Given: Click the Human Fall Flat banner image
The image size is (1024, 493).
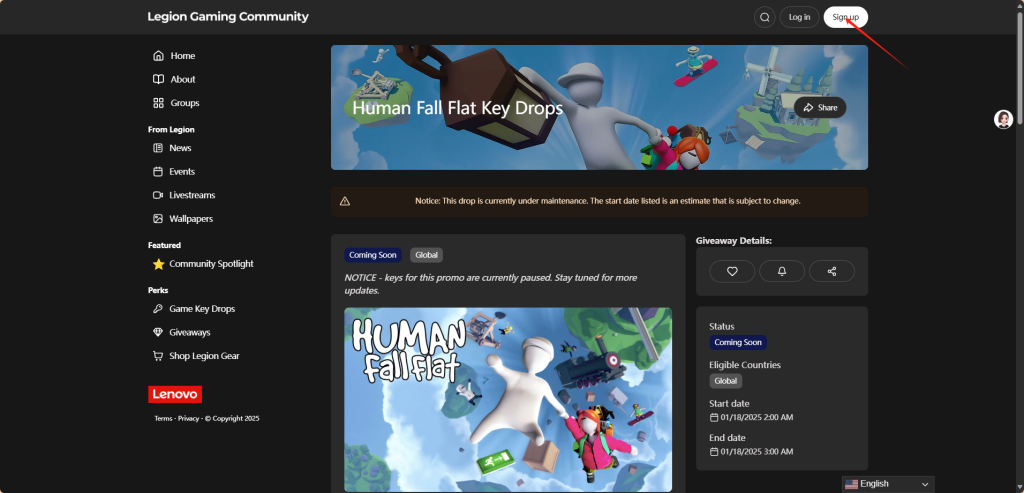Looking at the screenshot, I should (600, 108).
